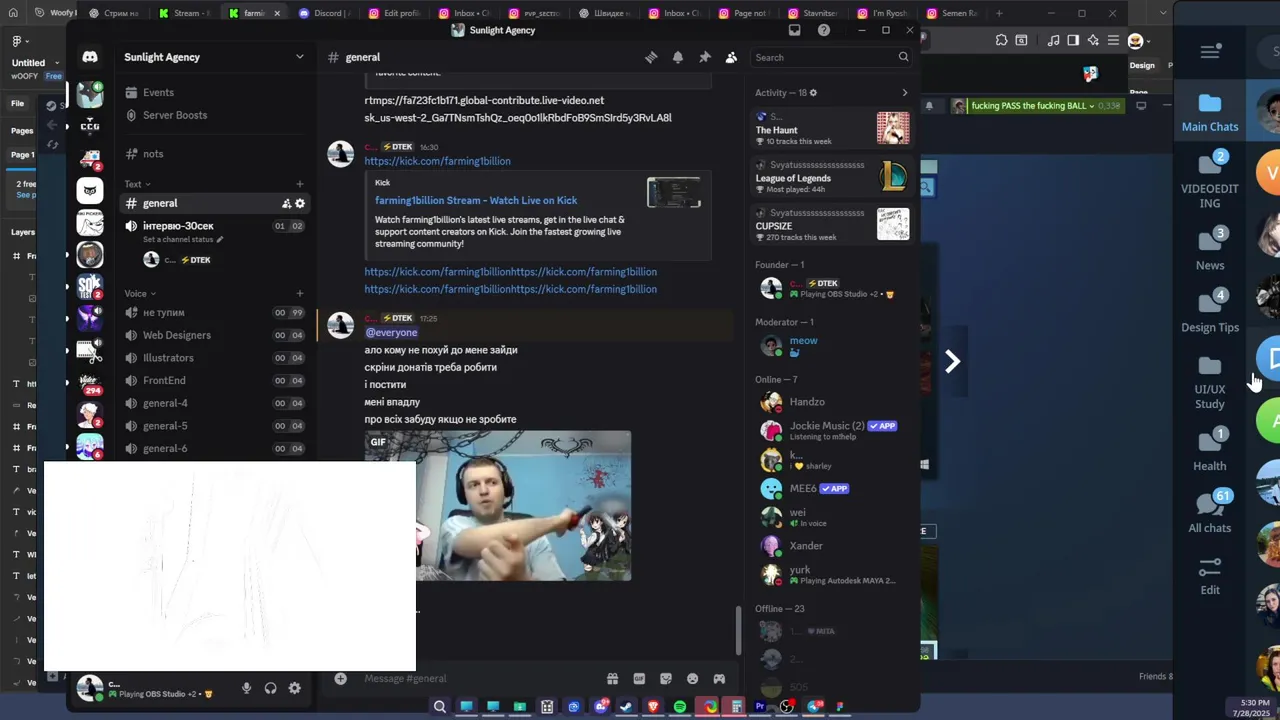Open Activity settings gear in member list
Viewport: 1280px width, 720px height.
813,93
